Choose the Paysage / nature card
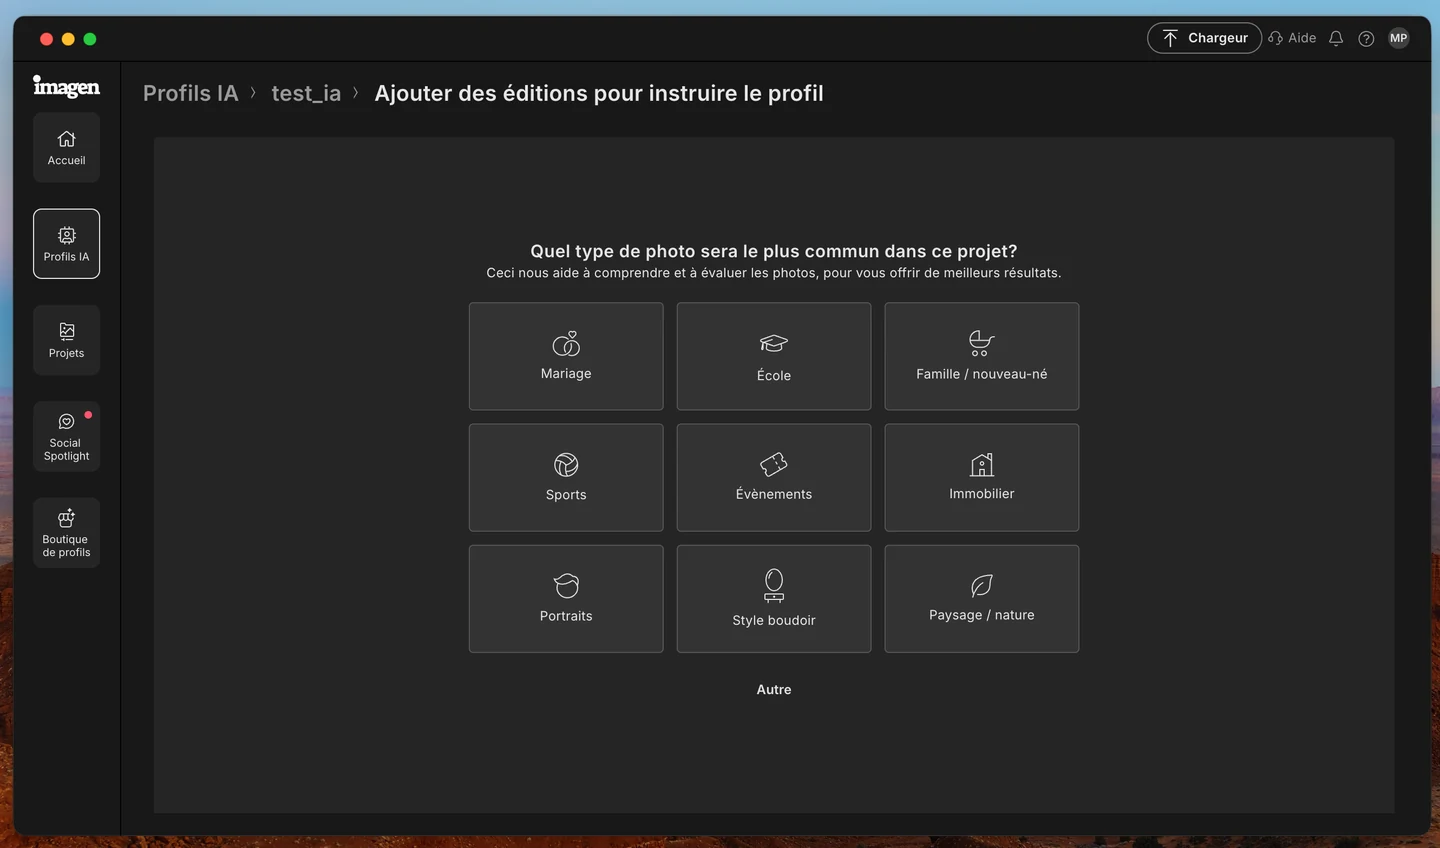This screenshot has height=848, width=1440. pyautogui.click(x=982, y=599)
